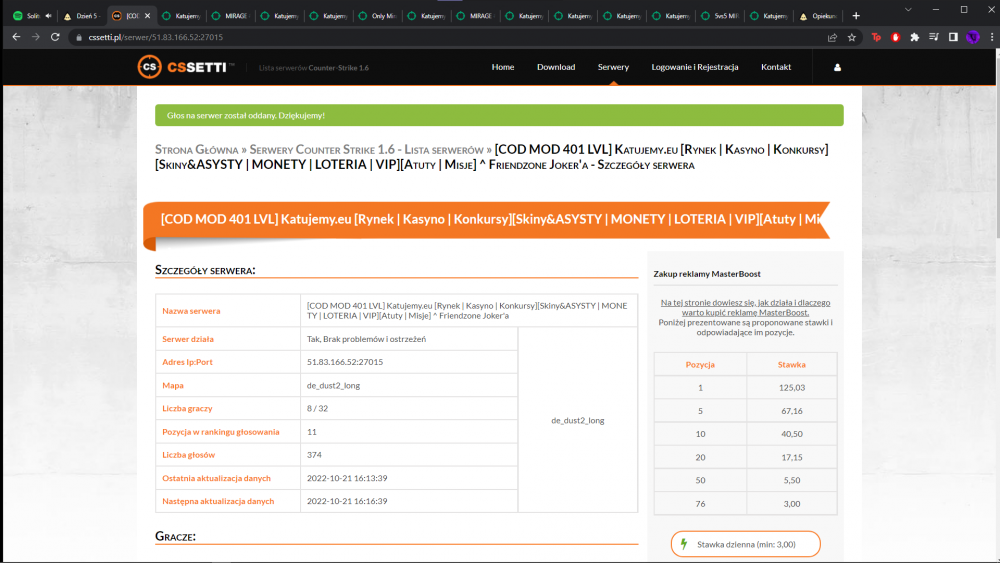The image size is (1000, 563).
Task: Expand the tab search chevron
Action: coord(908,10)
